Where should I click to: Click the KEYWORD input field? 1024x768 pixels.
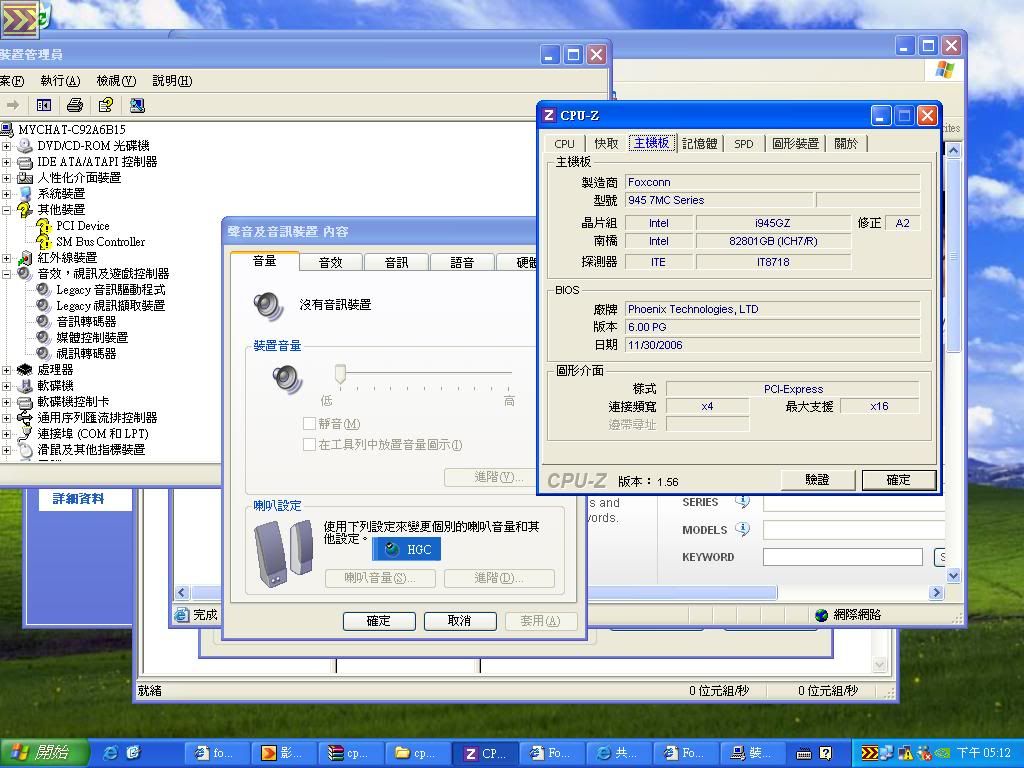tap(842, 557)
